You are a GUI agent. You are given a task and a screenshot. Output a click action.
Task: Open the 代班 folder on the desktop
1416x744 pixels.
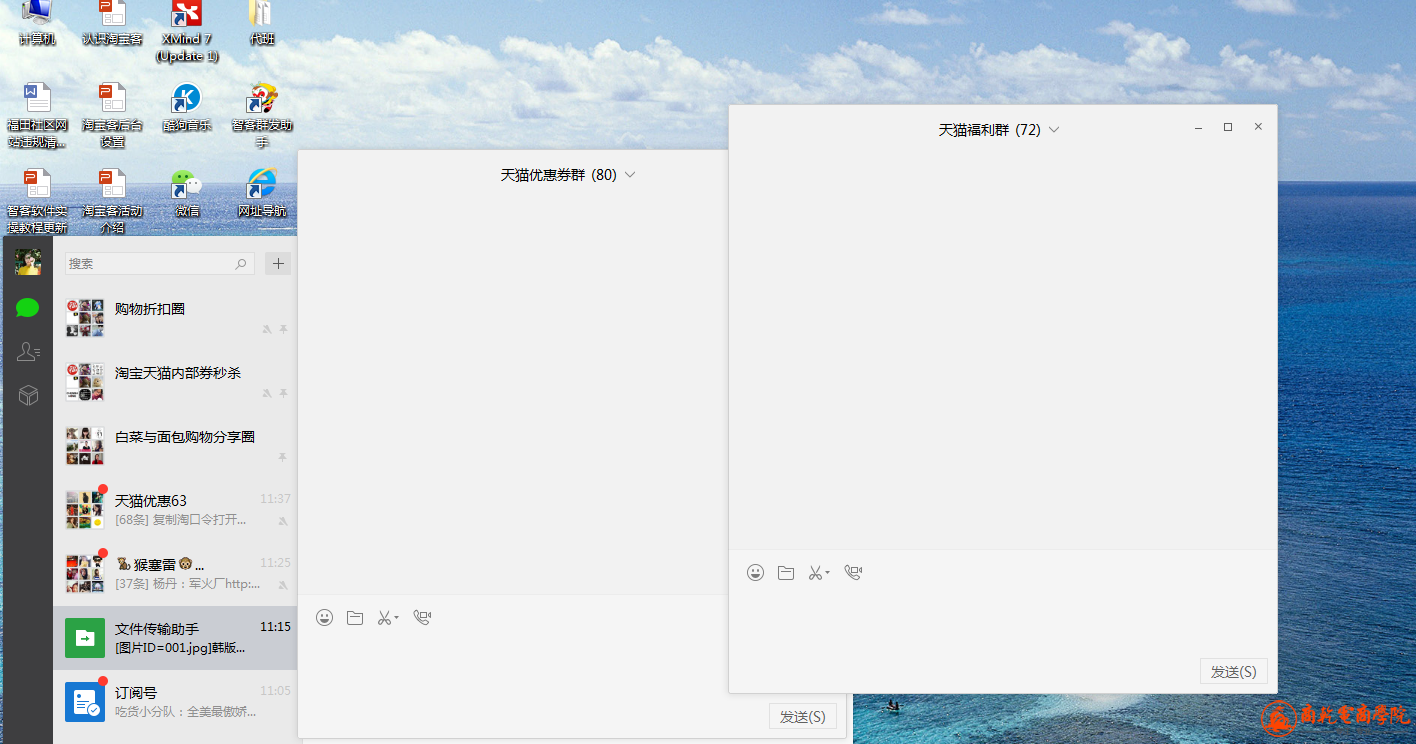click(x=262, y=22)
